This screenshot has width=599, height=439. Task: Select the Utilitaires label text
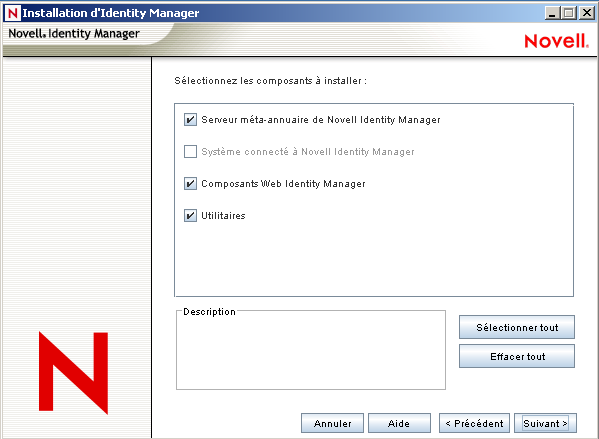223,215
